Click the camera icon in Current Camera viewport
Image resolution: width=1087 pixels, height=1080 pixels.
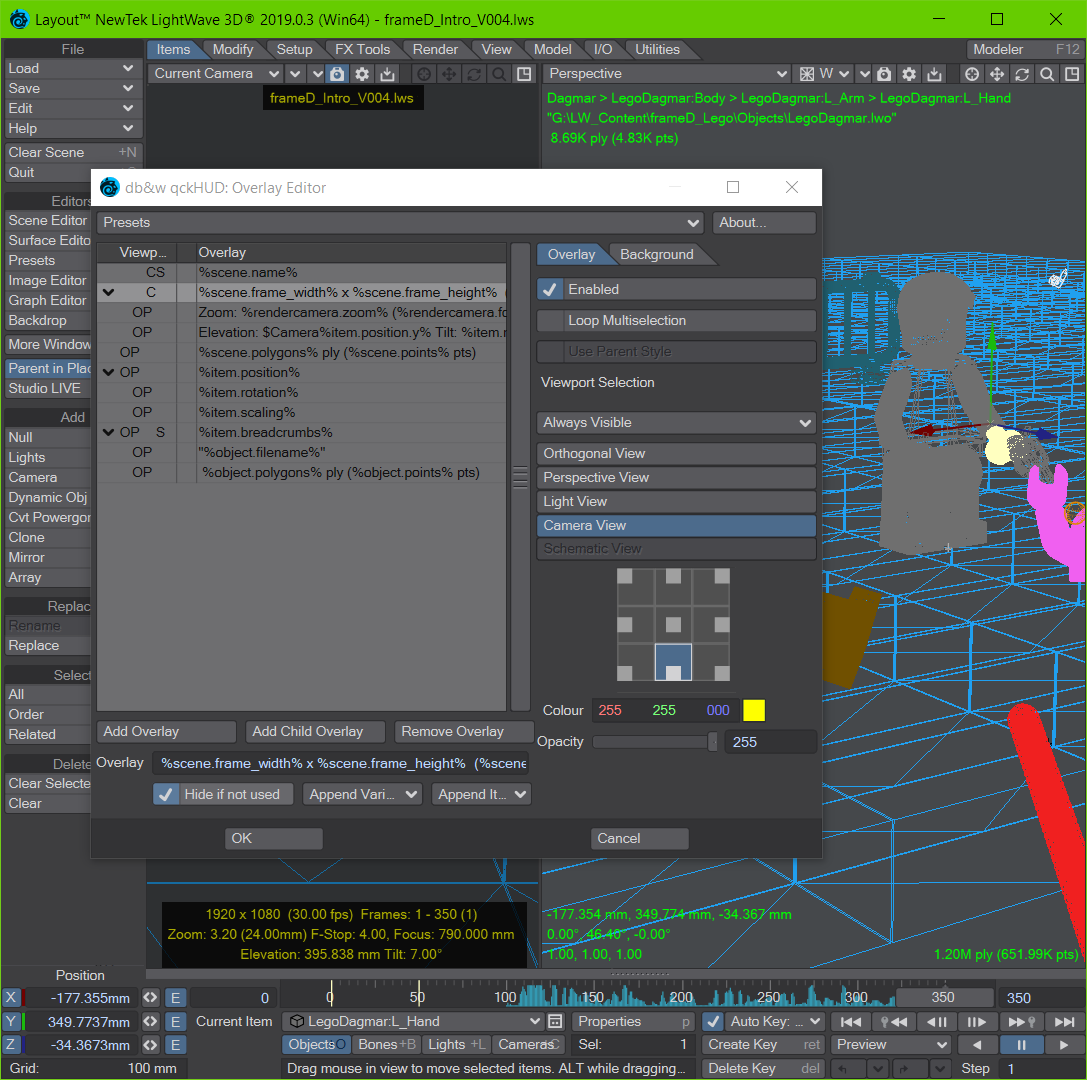[337, 74]
